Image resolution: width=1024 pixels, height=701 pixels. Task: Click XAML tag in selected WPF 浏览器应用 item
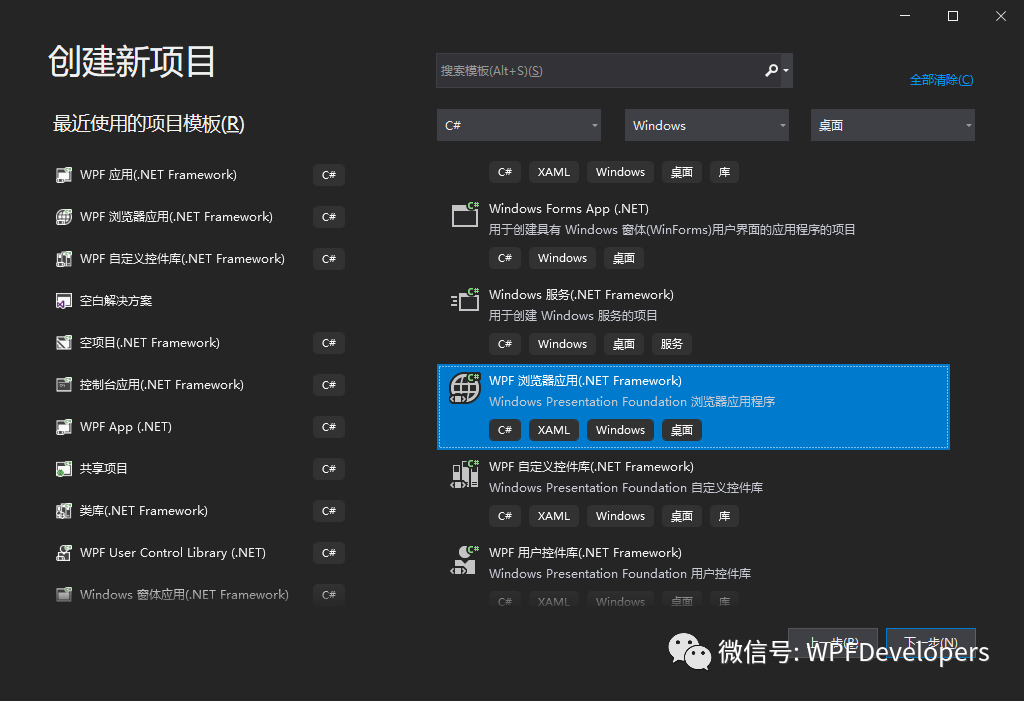[x=554, y=430]
